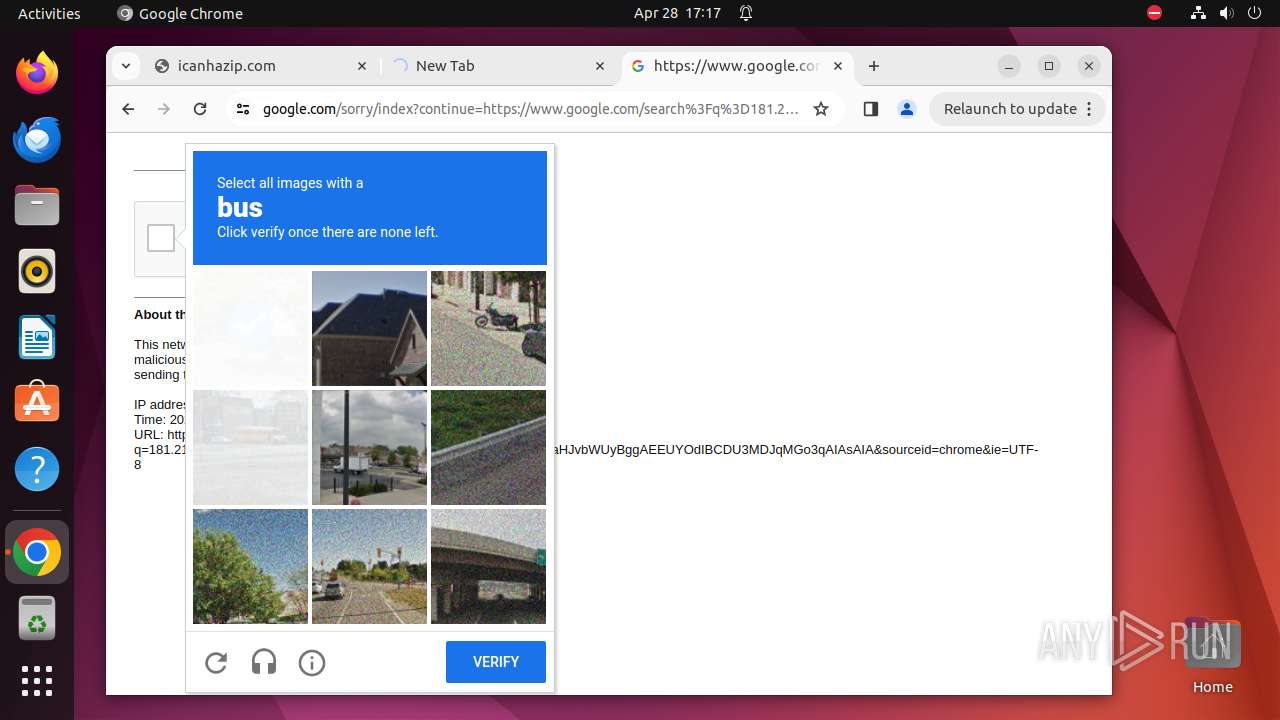Open the Home folder desktop icon
Viewport: 1280px width, 720px height.
1212,655
